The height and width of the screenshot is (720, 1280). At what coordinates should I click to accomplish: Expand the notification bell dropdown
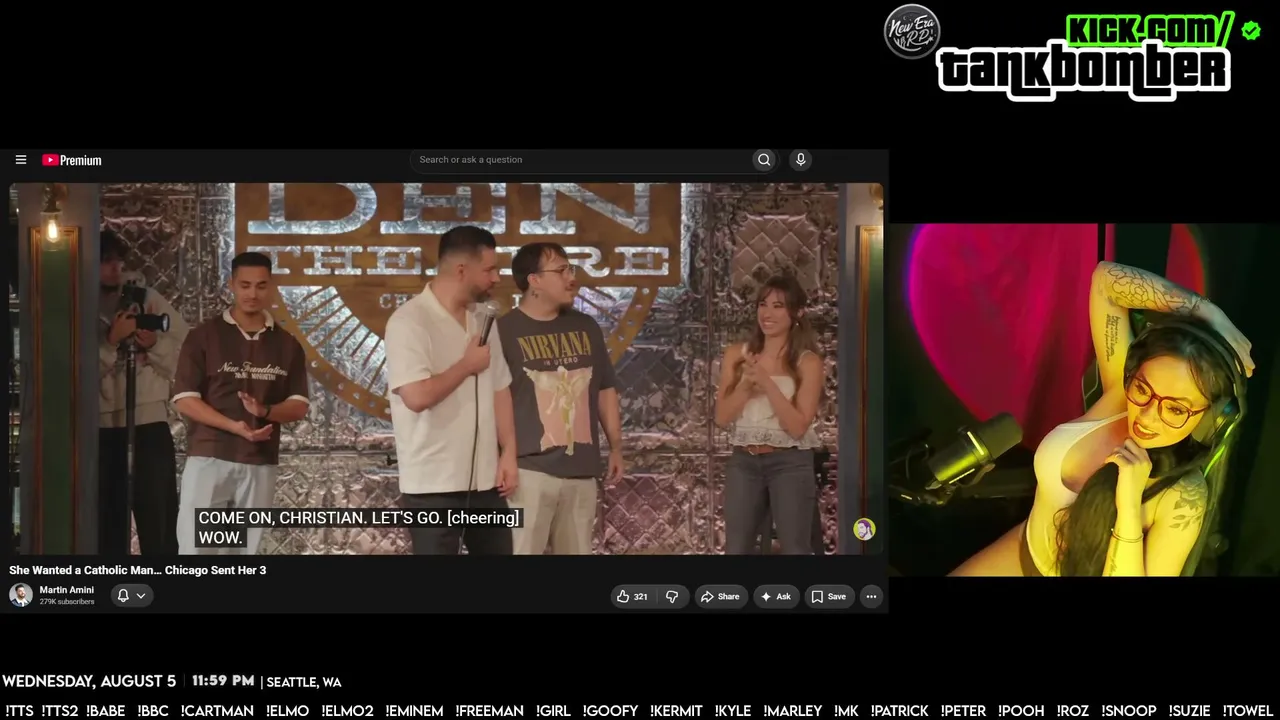click(x=131, y=596)
